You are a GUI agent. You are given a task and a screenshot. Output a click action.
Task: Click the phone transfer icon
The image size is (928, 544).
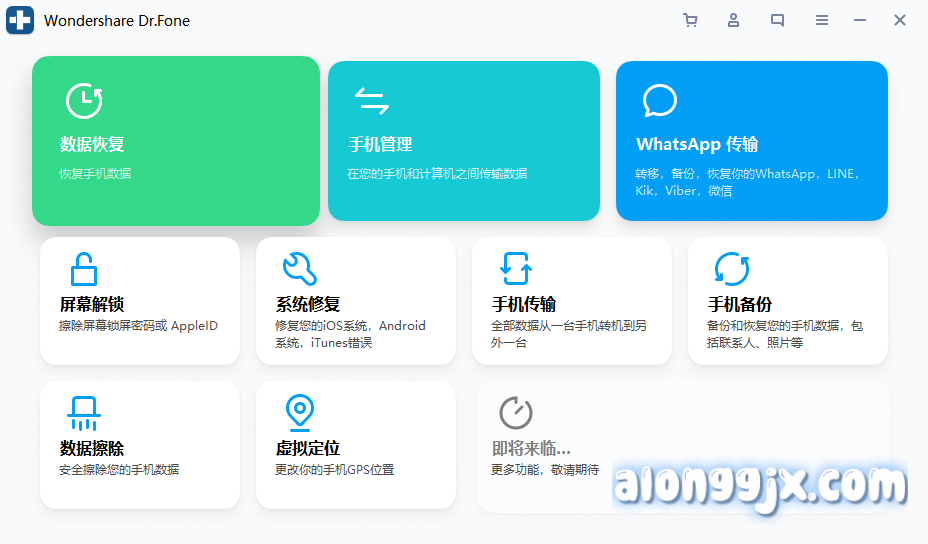[x=515, y=269]
